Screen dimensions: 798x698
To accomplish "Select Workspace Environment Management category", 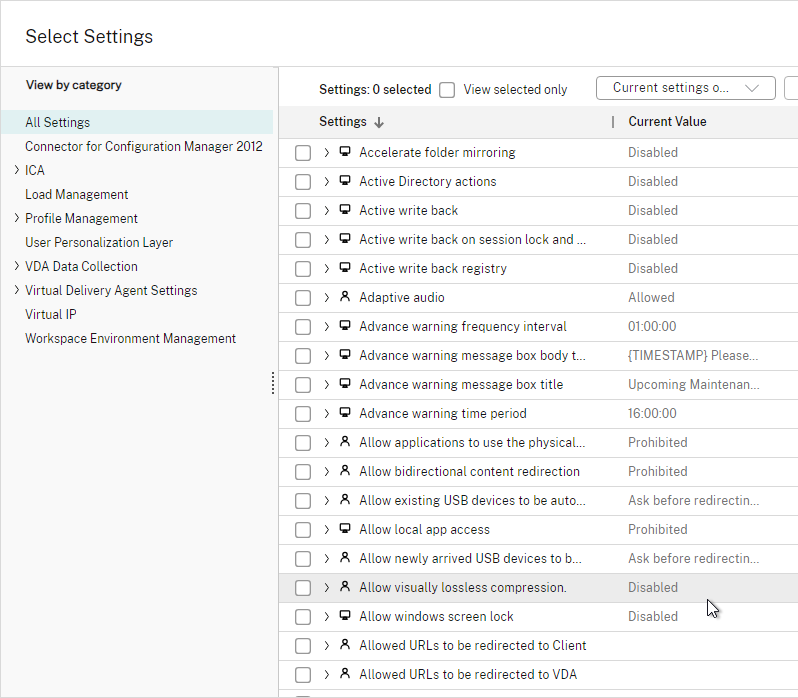I will tap(130, 338).
